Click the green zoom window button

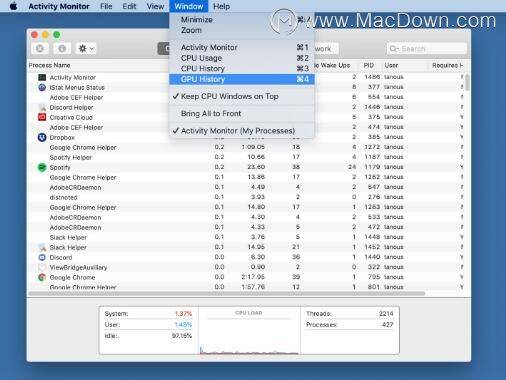click(x=57, y=35)
